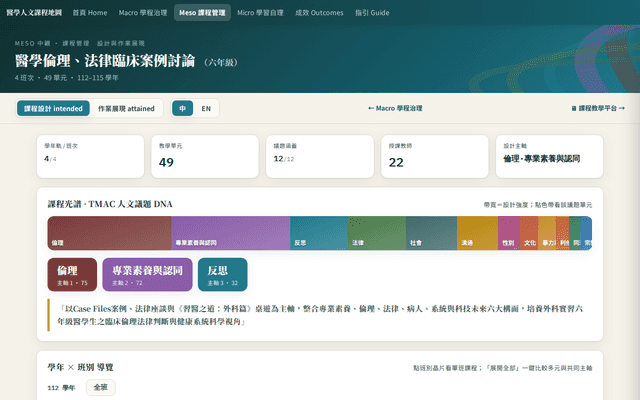640x400 pixels.
Task: Select the purple 專業素養與認同 spectrum segment
Action: click(x=230, y=233)
